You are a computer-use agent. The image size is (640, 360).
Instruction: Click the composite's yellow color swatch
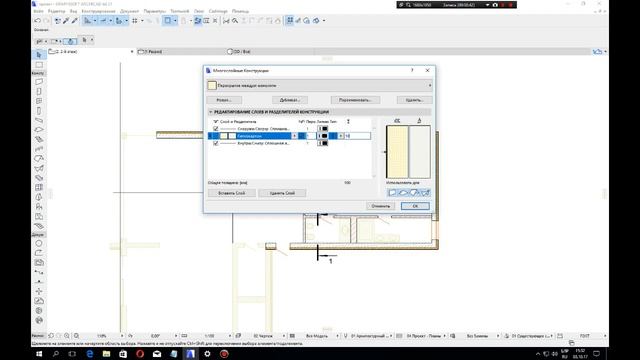pyautogui.click(x=212, y=86)
